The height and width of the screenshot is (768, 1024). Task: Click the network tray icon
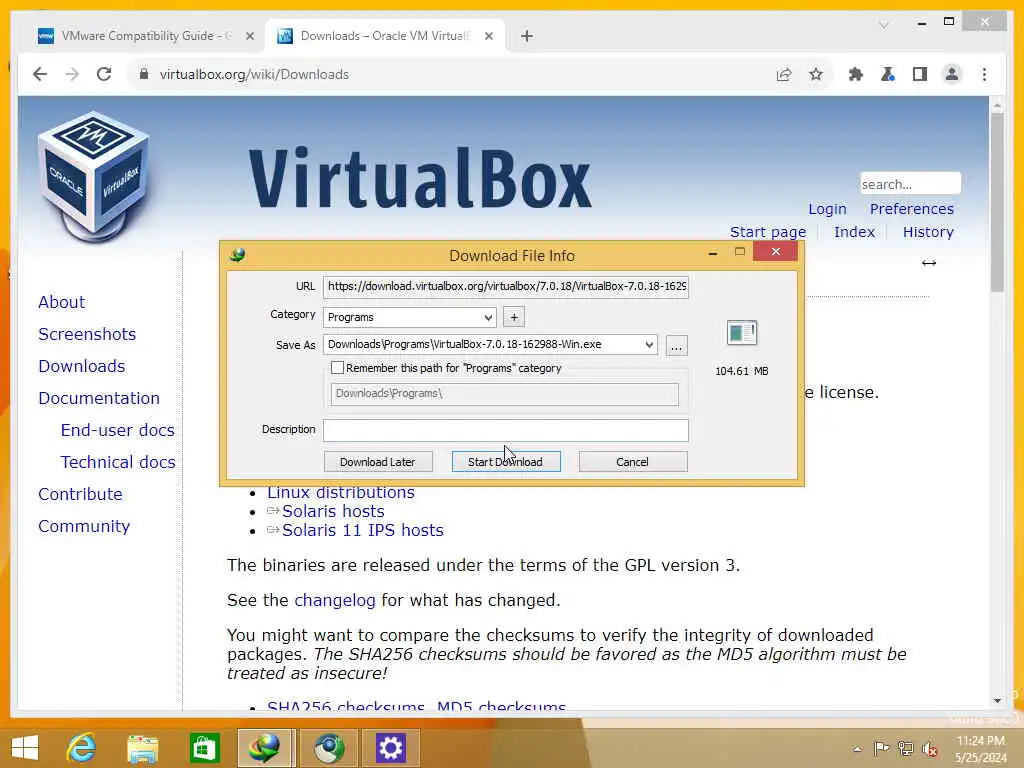point(905,748)
